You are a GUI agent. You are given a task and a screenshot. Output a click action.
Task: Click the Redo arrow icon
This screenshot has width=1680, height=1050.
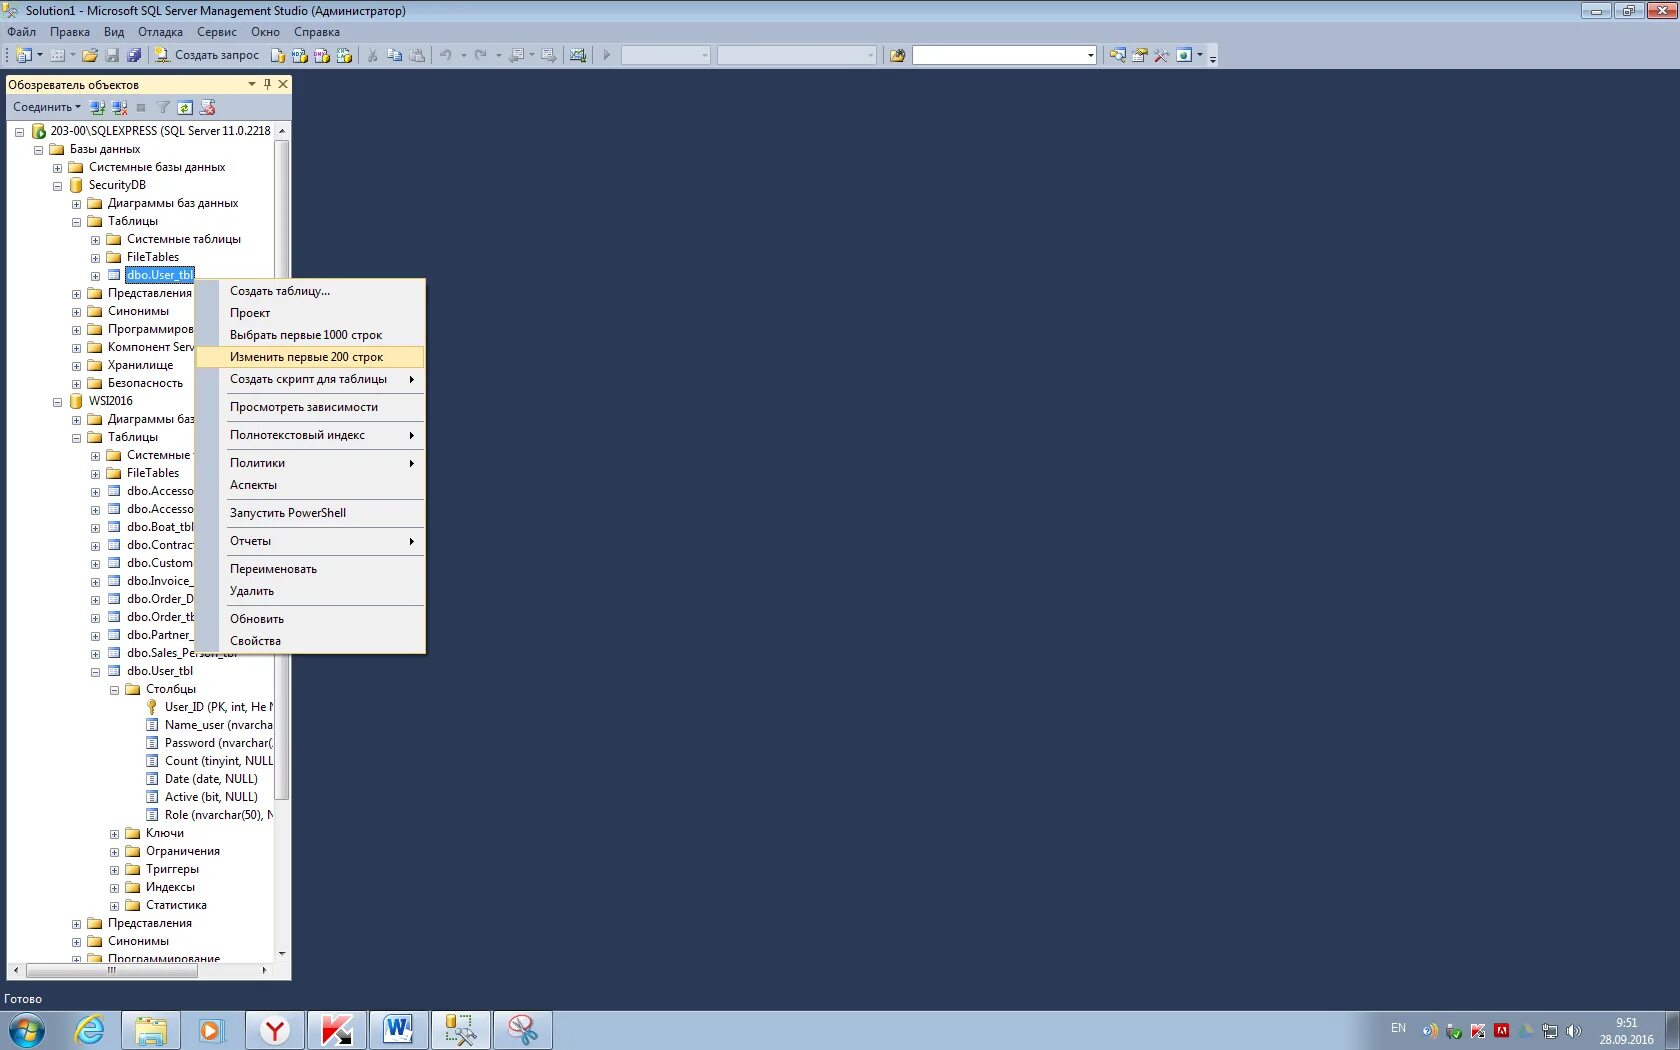pos(481,55)
